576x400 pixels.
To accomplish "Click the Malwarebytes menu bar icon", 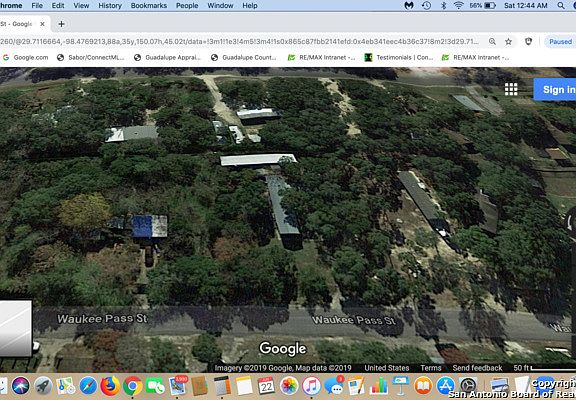I will click(x=409, y=6).
